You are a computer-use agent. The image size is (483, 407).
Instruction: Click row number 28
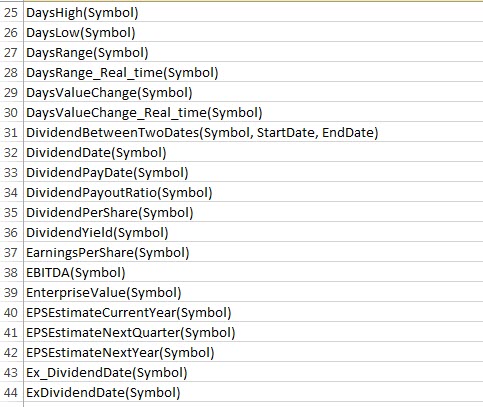11,72
